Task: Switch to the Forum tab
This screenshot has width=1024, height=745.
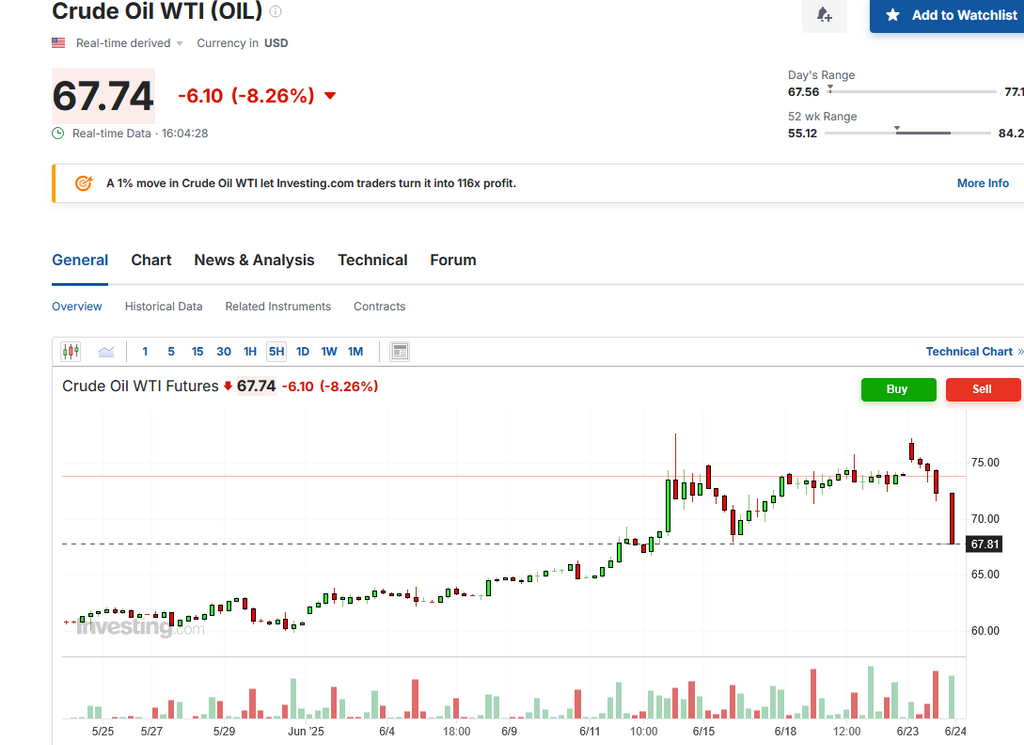Action: 453,260
